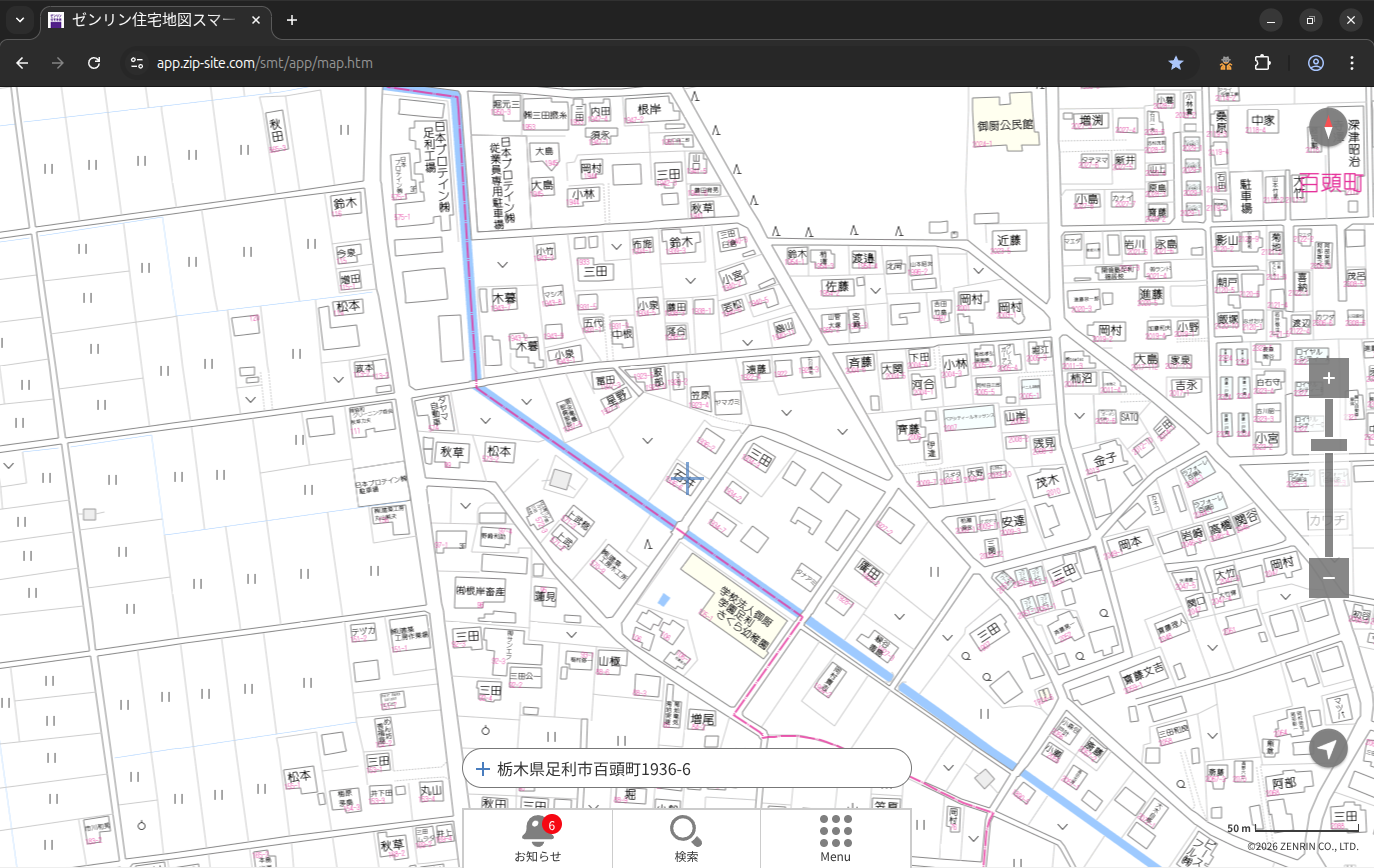Open the Menu grid icon

pos(835,837)
